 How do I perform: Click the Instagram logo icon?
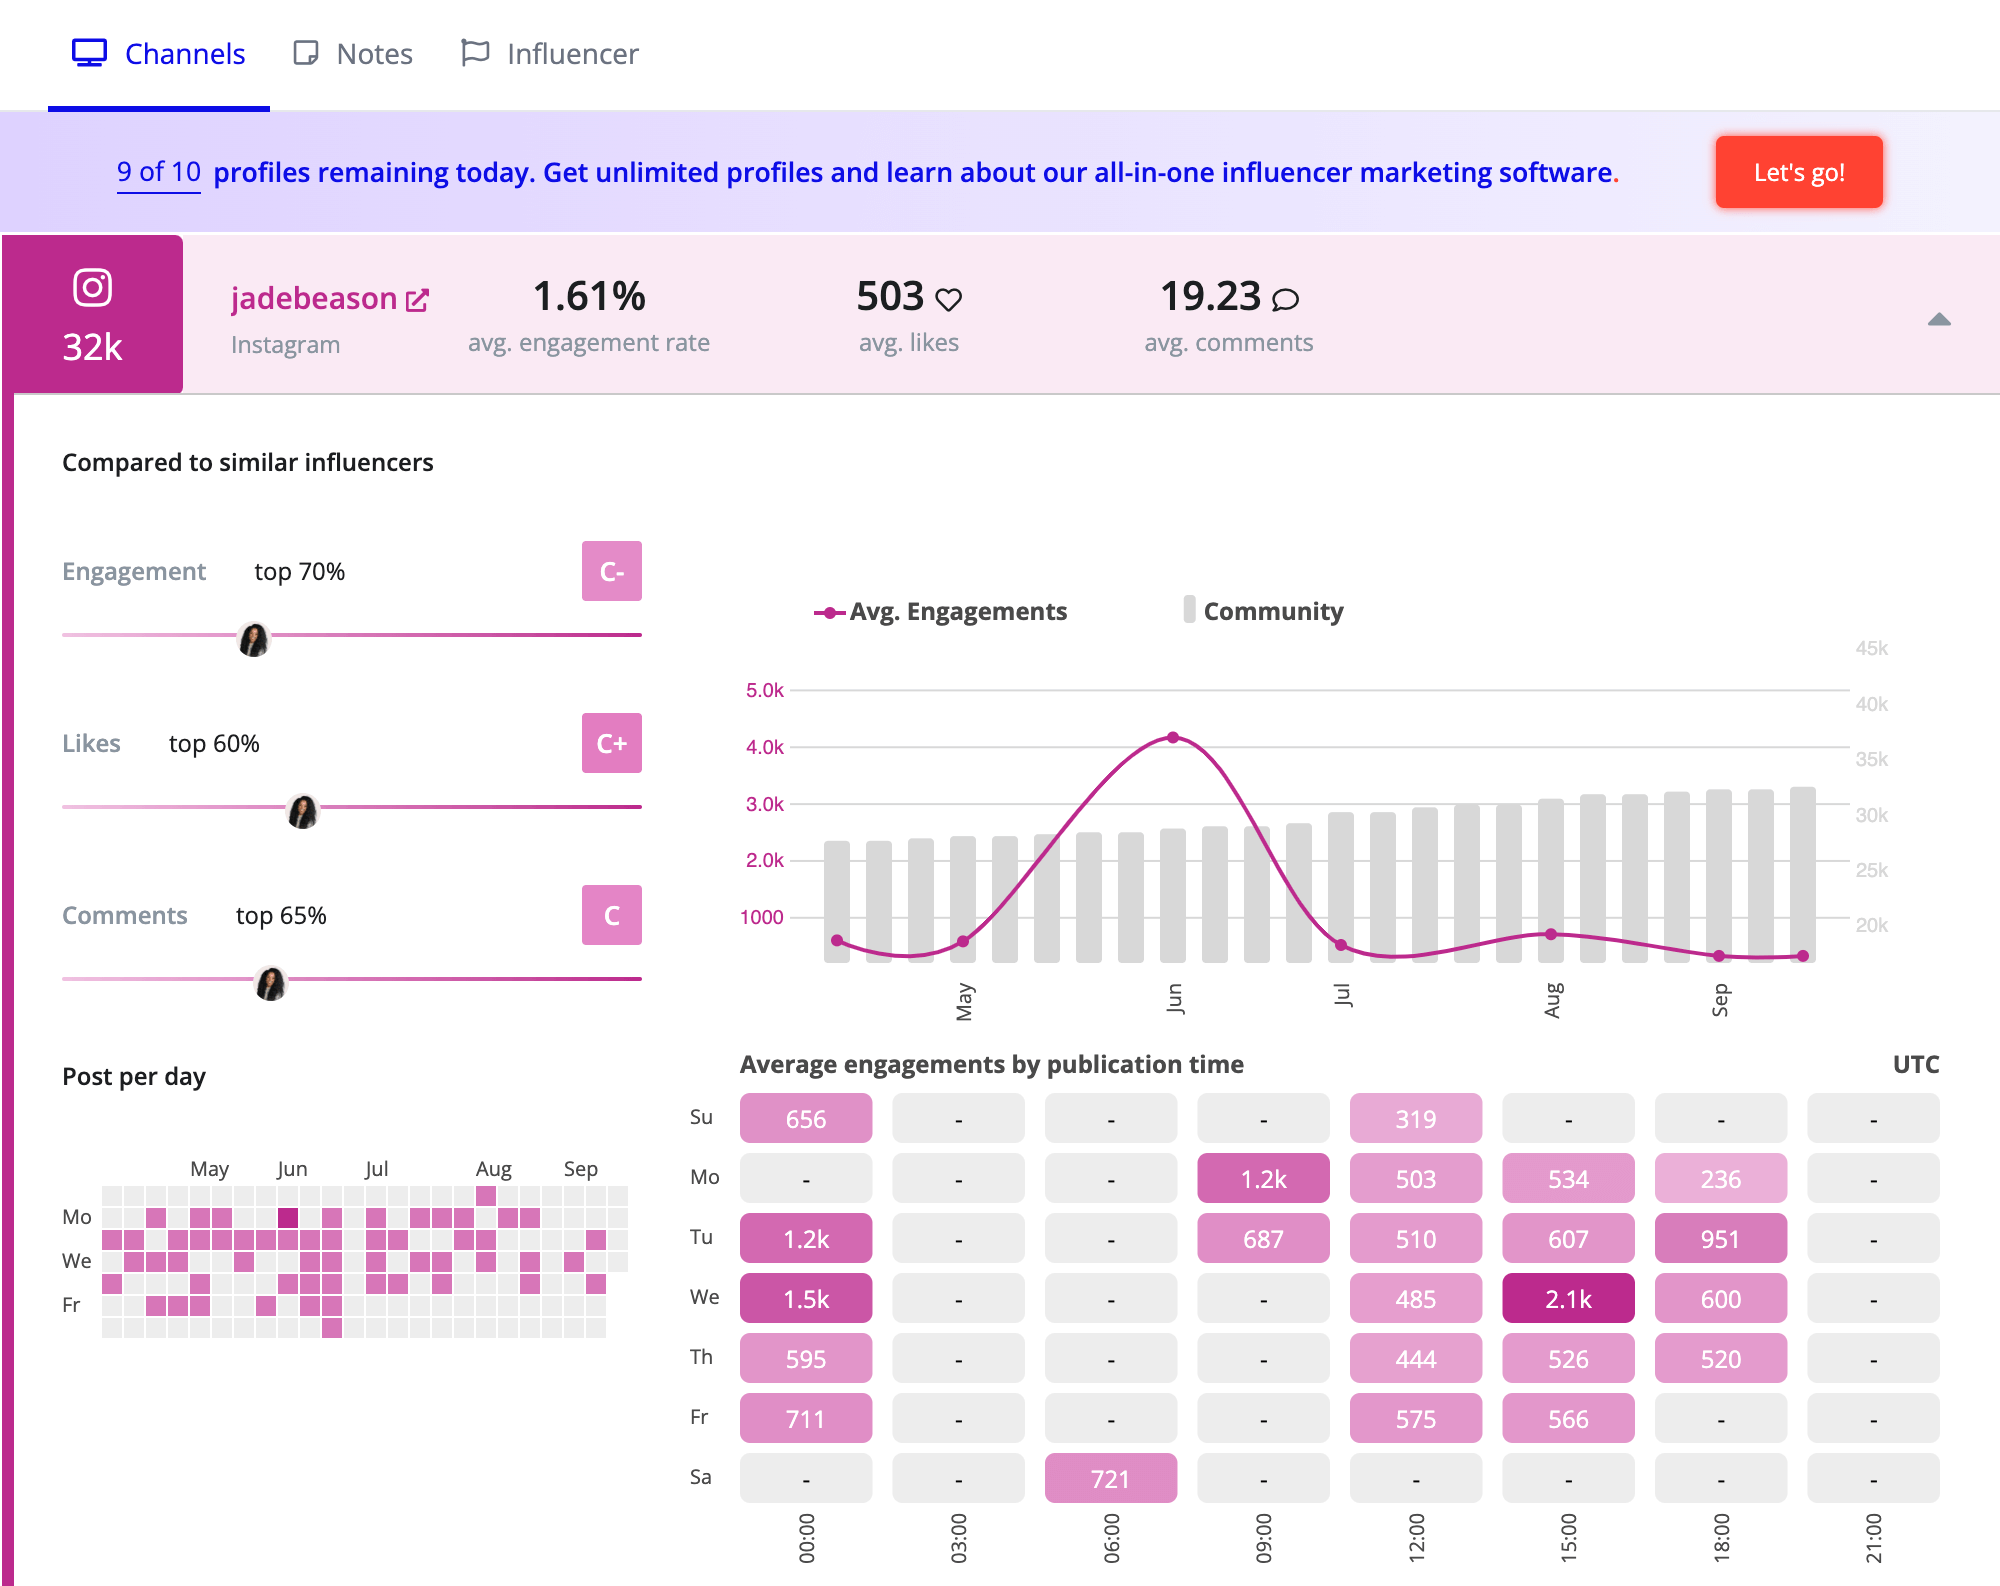click(x=92, y=288)
